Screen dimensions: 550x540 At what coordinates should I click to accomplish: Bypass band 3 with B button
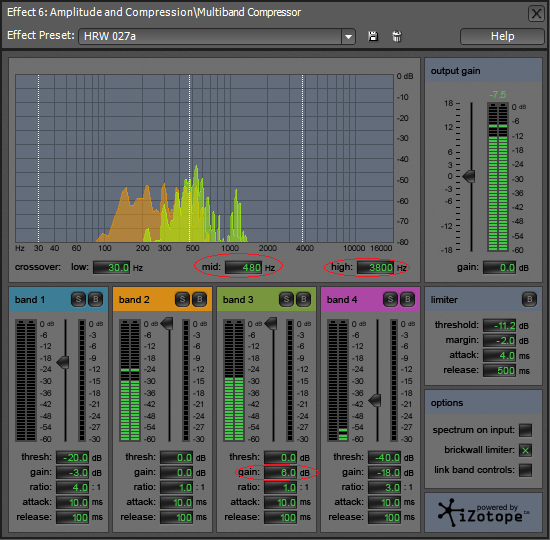click(x=303, y=299)
